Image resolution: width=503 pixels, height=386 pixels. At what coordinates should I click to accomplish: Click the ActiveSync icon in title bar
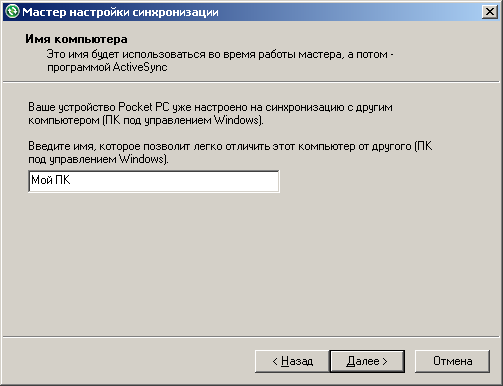click(x=12, y=12)
